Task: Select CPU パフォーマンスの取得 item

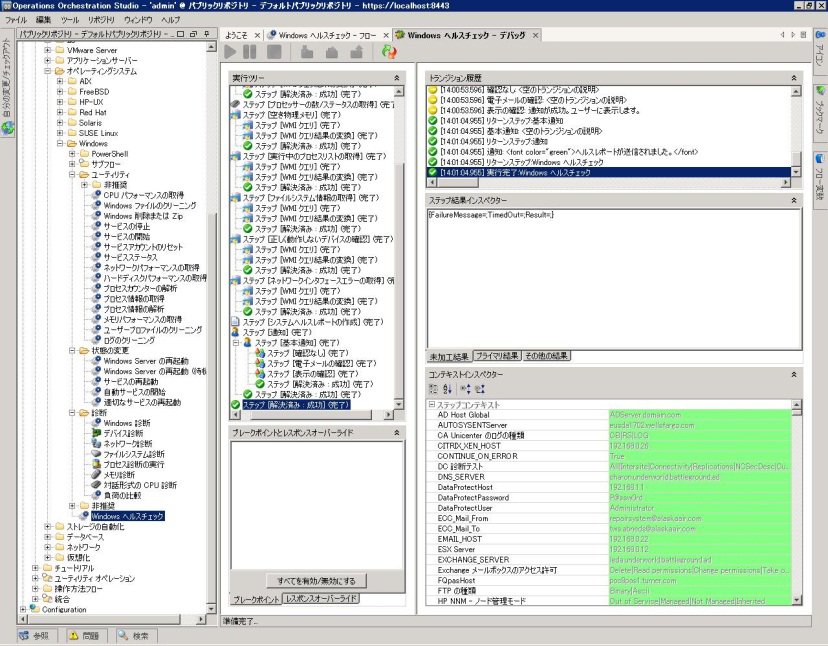Action: pyautogui.click(x=144, y=195)
